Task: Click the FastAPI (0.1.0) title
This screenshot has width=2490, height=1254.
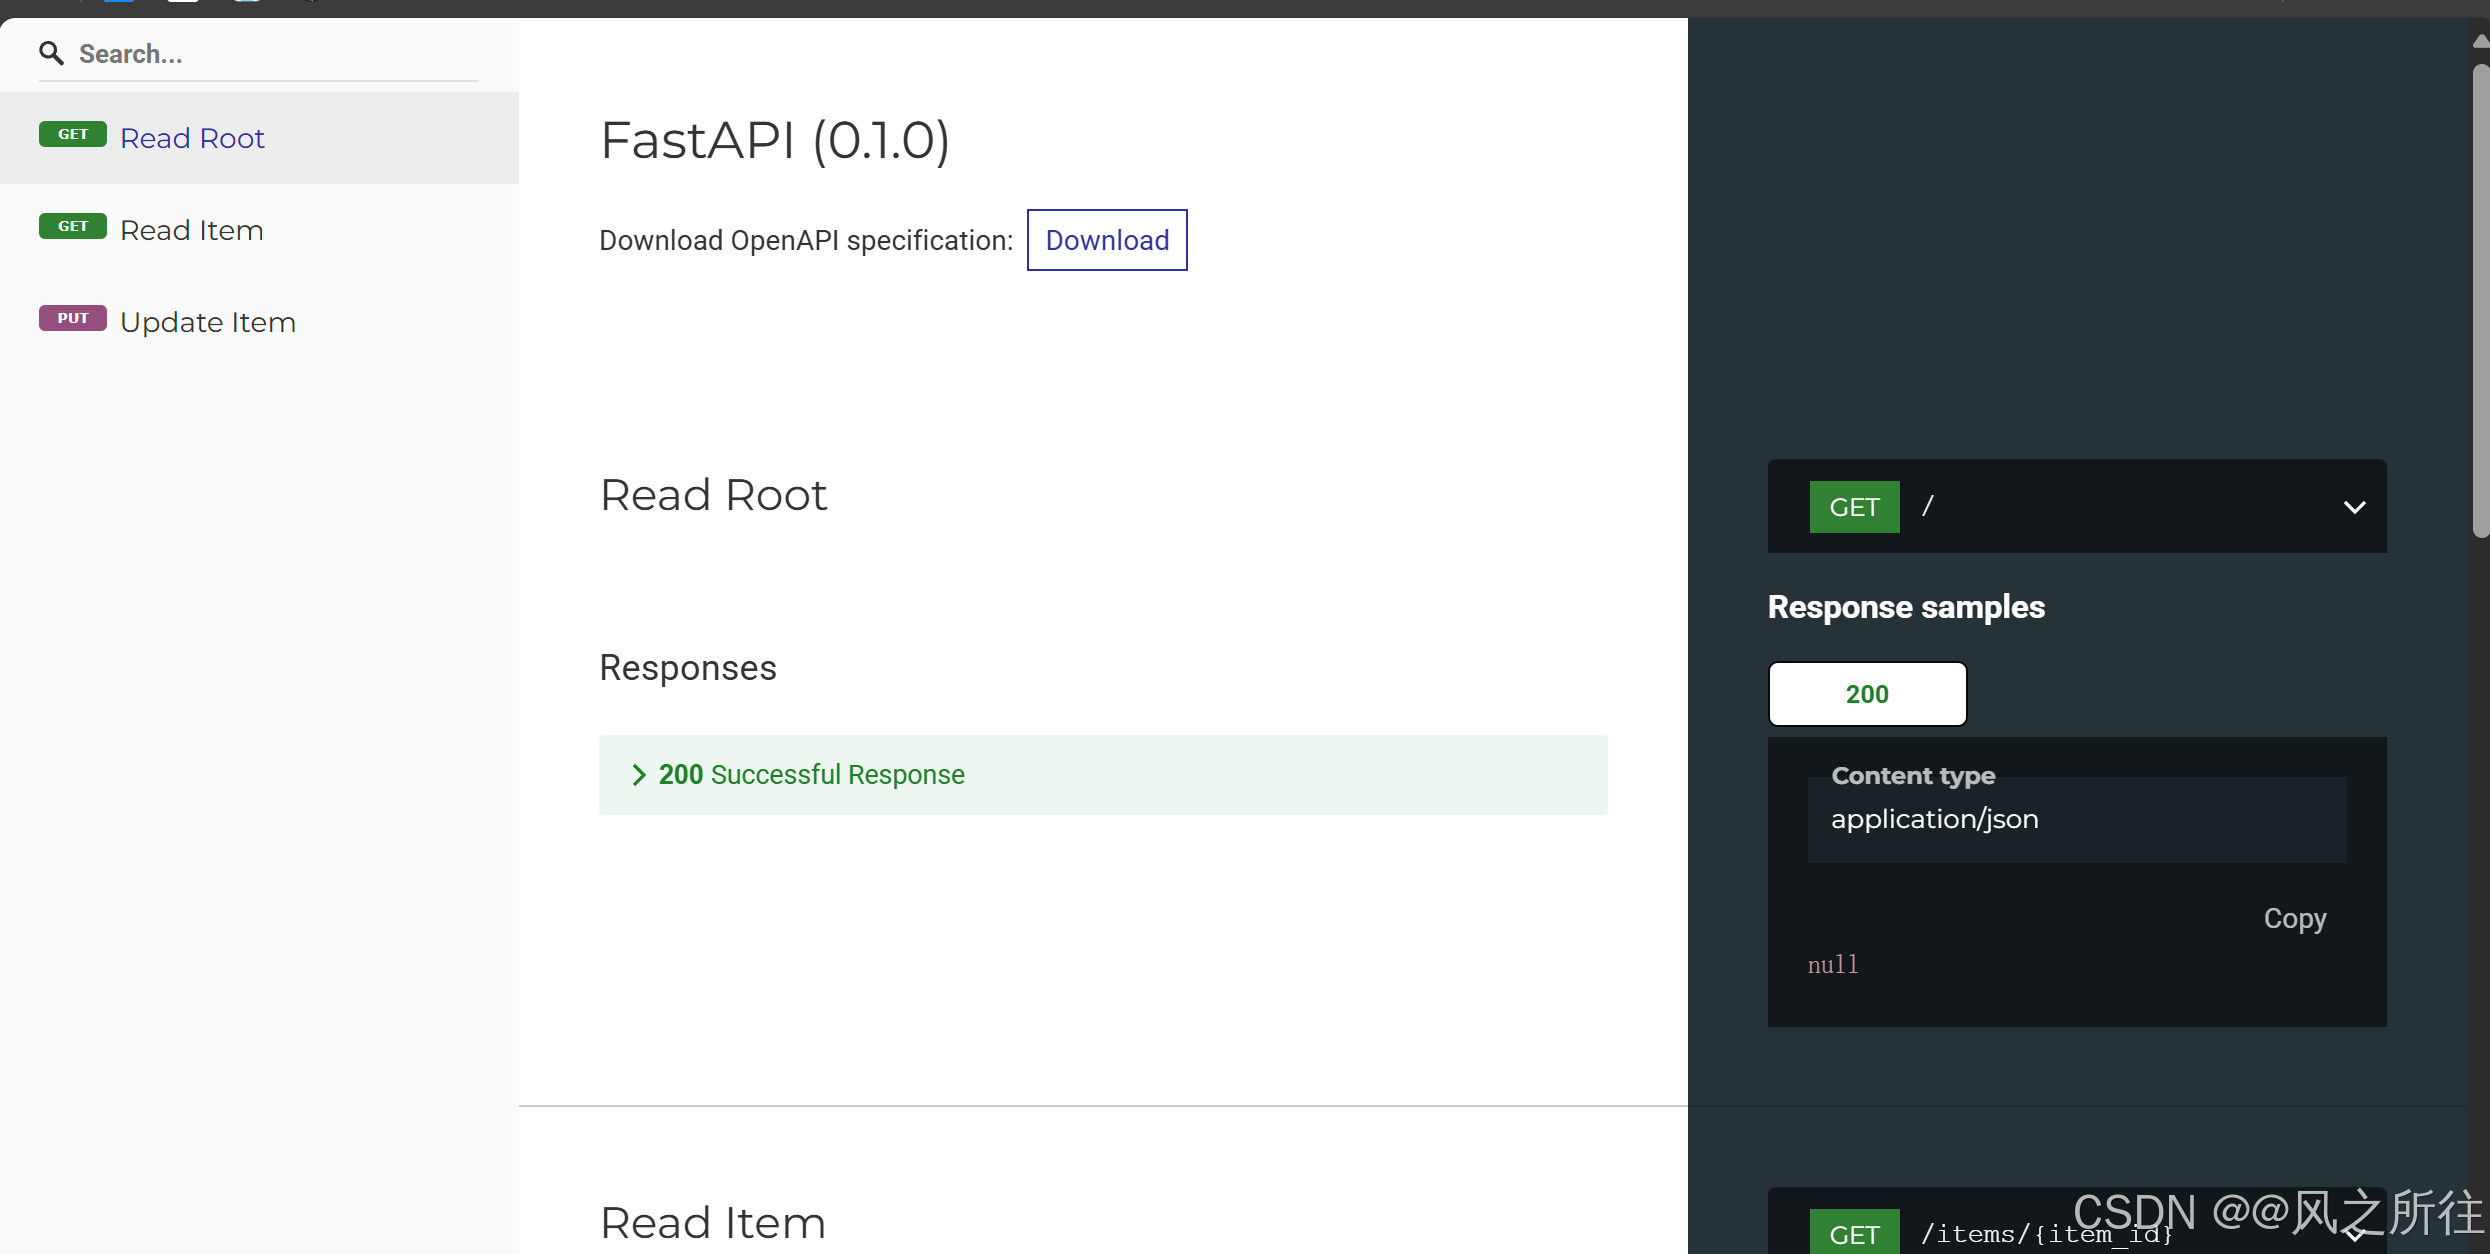Action: (x=774, y=140)
